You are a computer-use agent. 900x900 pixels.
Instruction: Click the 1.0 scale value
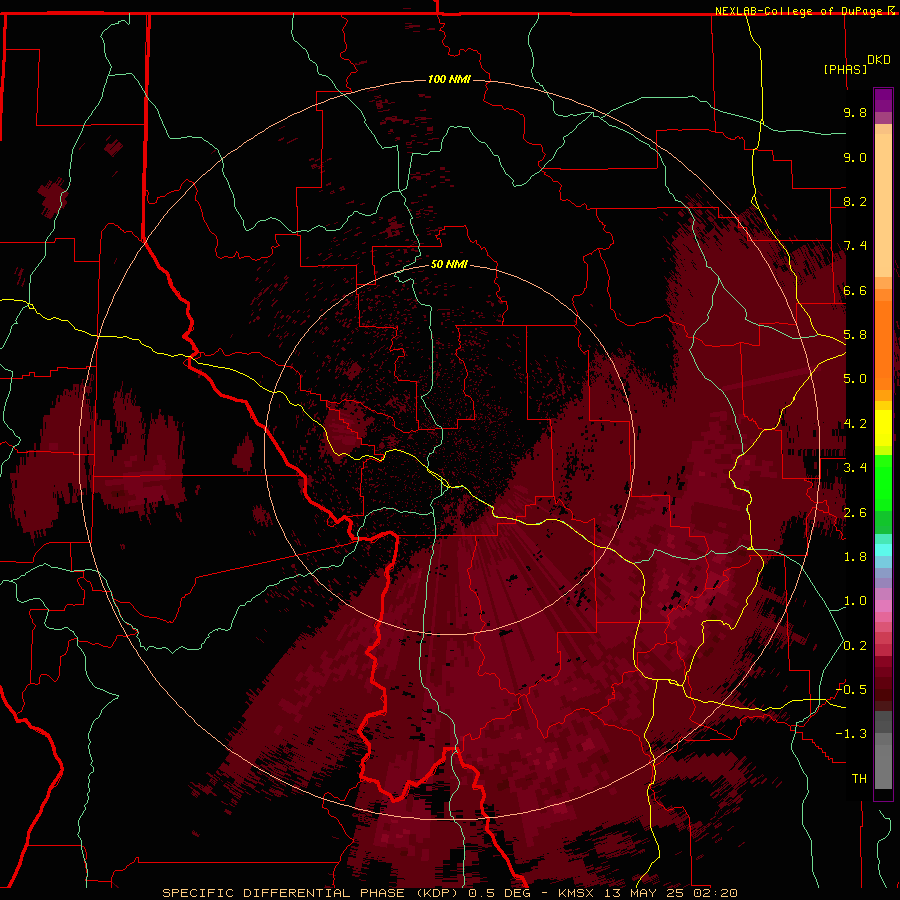[855, 601]
